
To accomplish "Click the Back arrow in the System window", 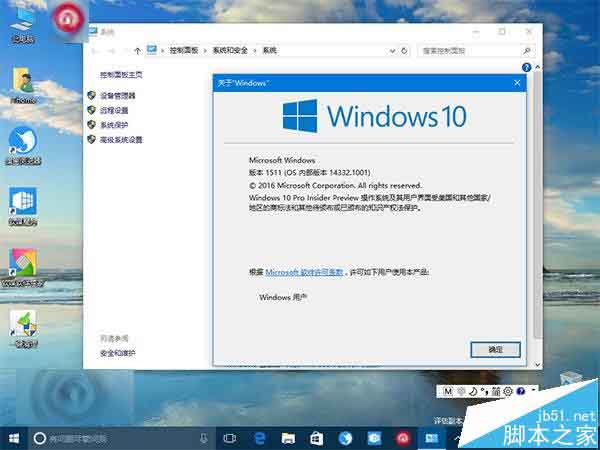I will point(96,51).
